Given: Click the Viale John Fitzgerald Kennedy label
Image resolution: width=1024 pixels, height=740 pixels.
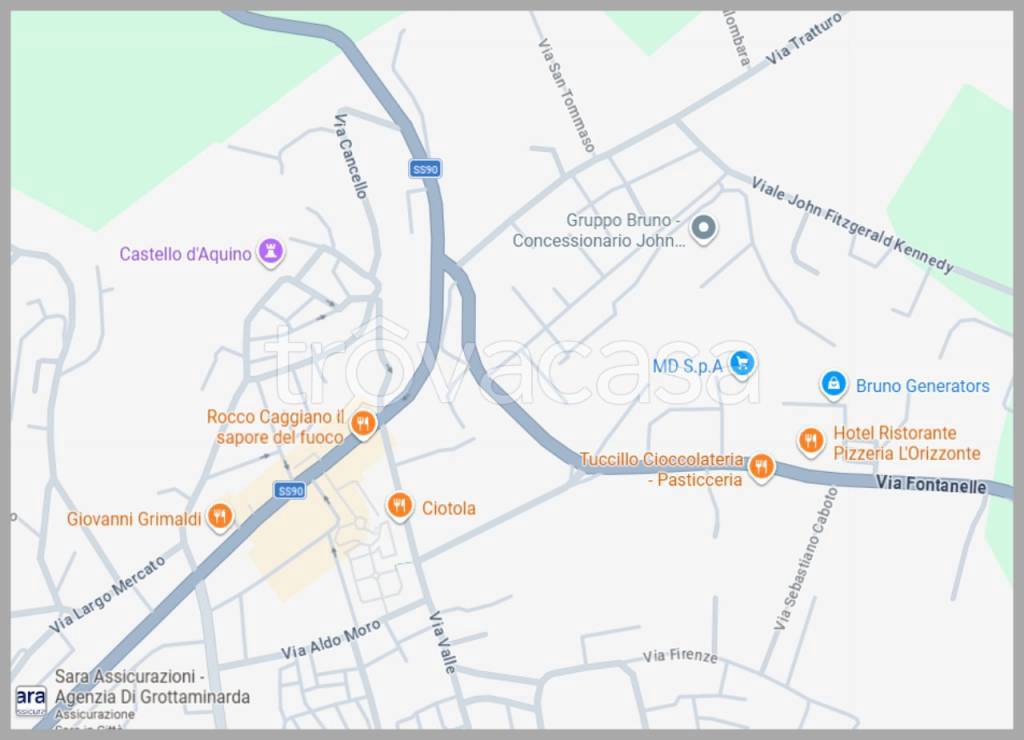Looking at the screenshot, I should [852, 224].
